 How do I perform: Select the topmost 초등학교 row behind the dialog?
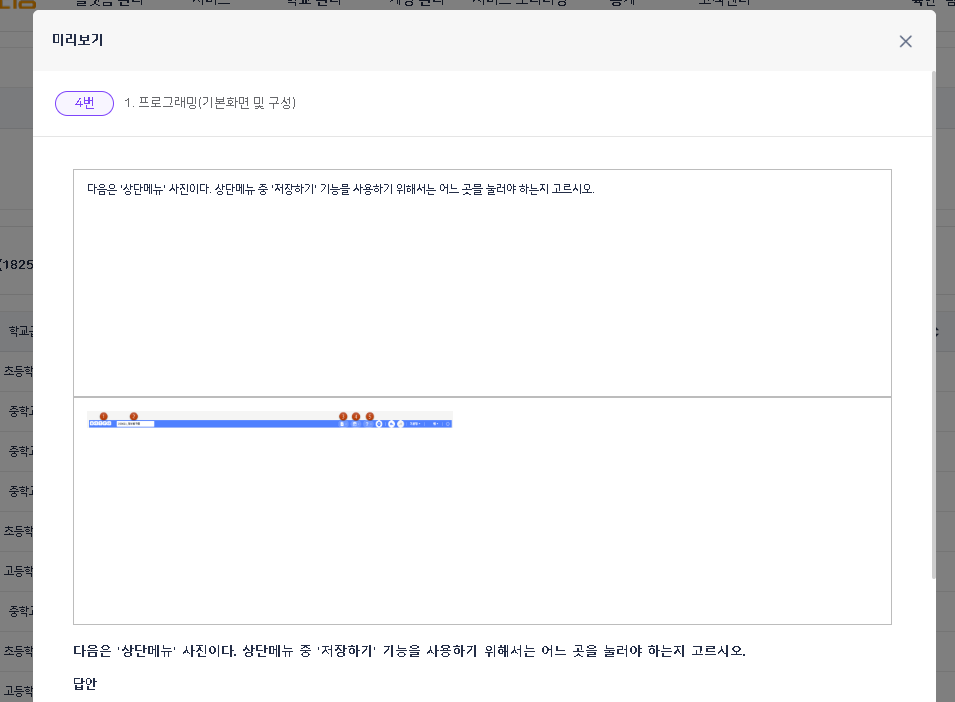click(17, 371)
